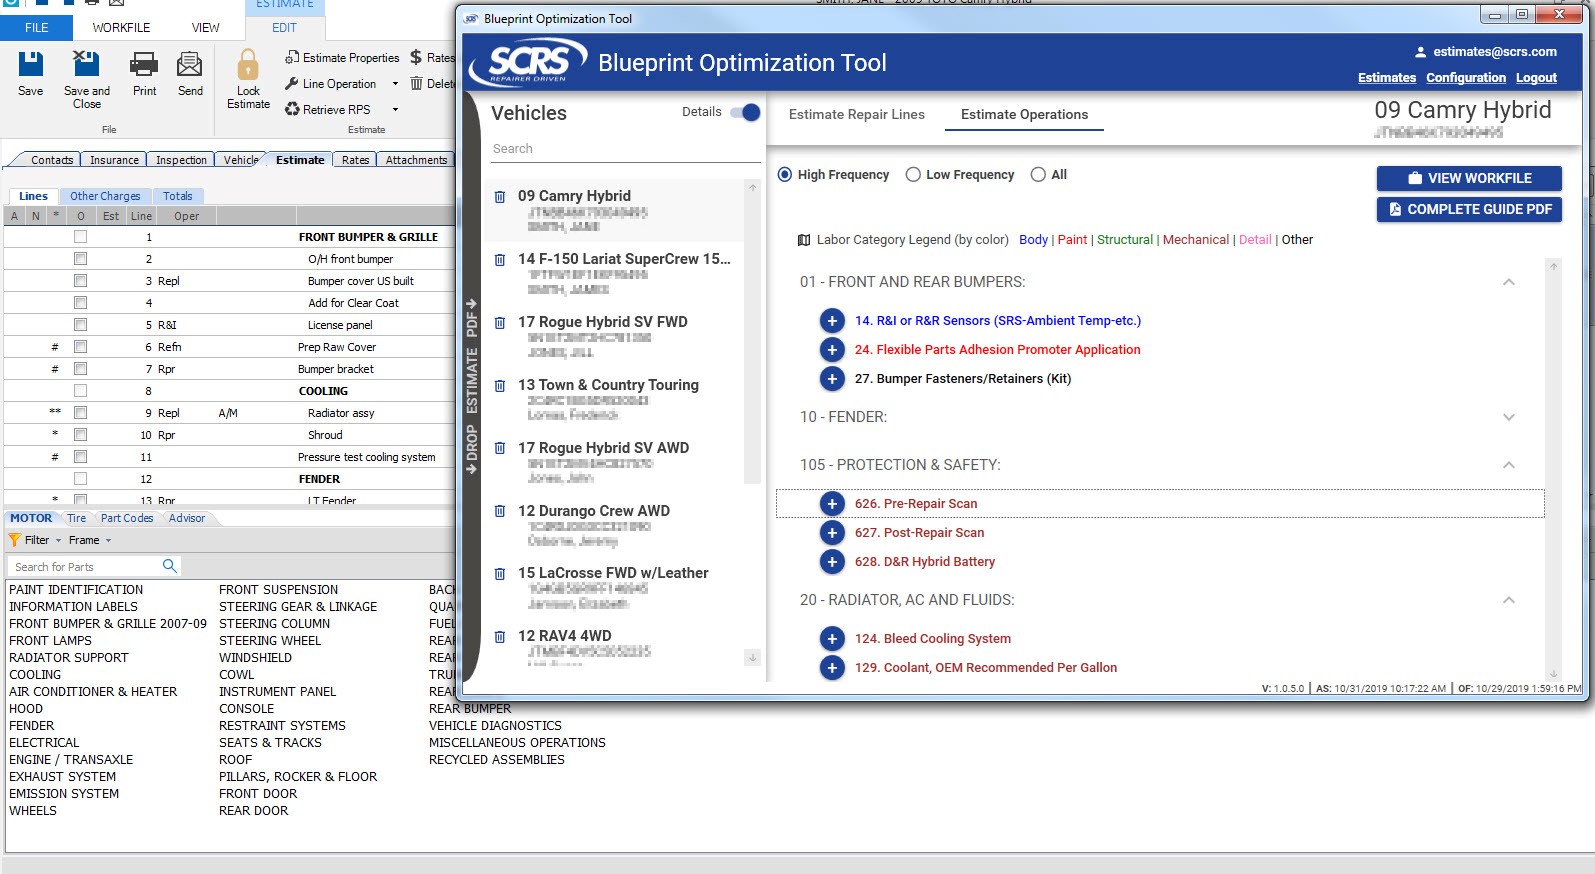Open the Estimates link in header
1595x874 pixels.
tap(1386, 77)
